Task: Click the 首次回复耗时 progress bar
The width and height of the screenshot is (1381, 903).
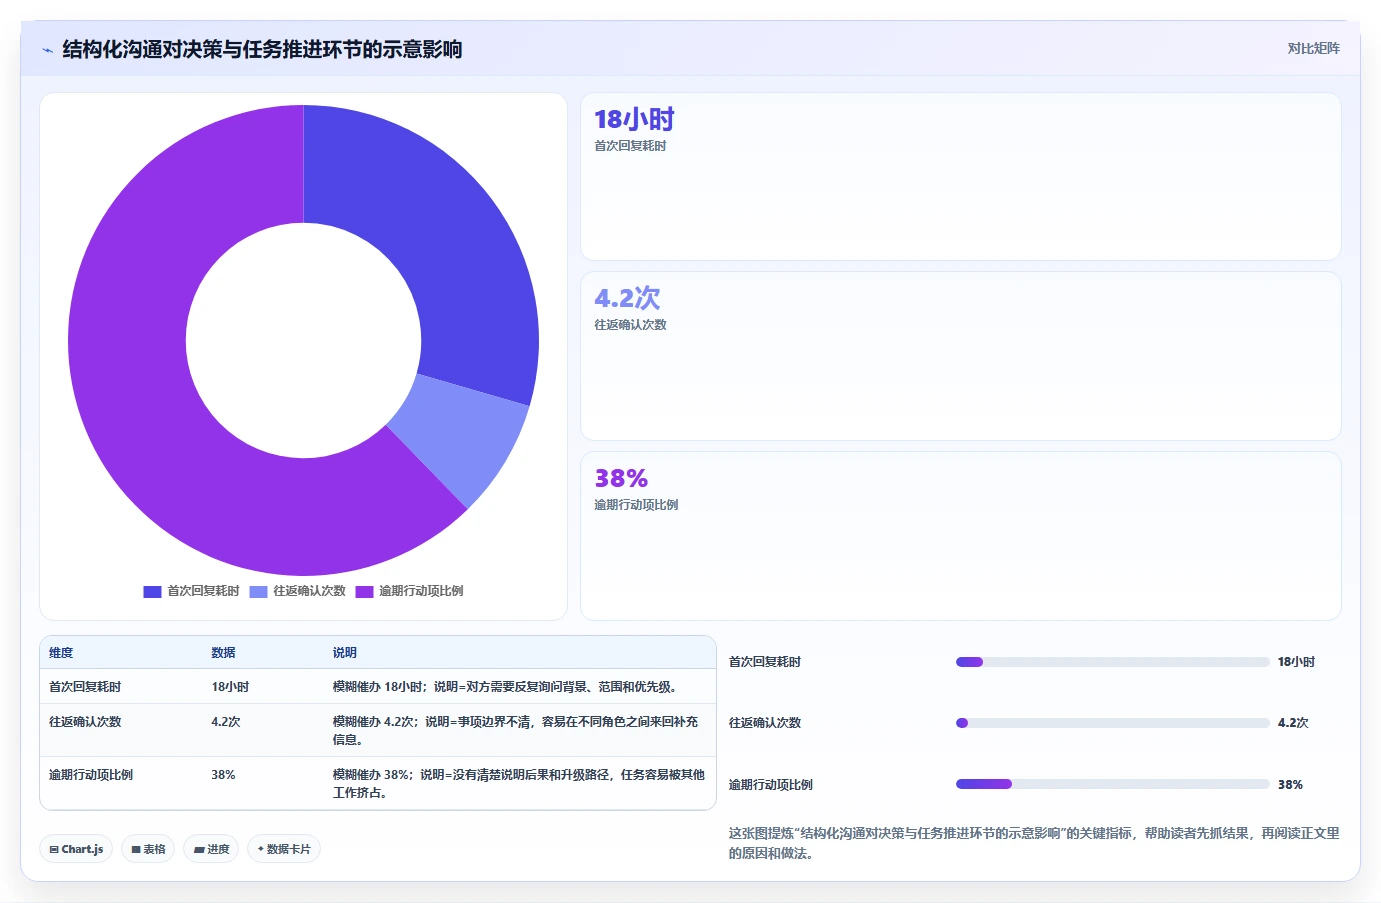Action: 1112,662
